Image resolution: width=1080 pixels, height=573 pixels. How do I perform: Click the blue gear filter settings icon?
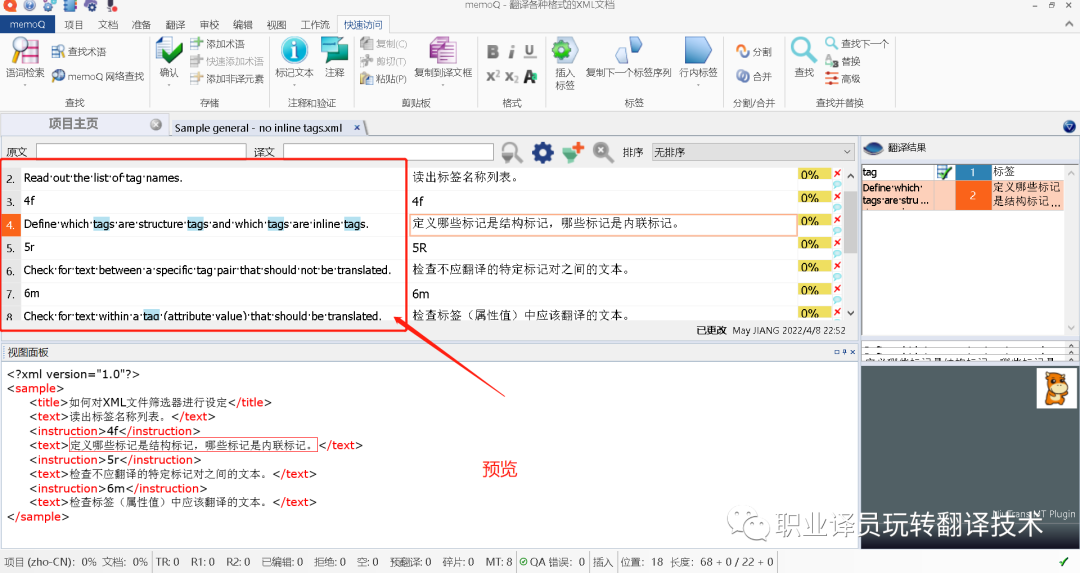click(x=542, y=152)
